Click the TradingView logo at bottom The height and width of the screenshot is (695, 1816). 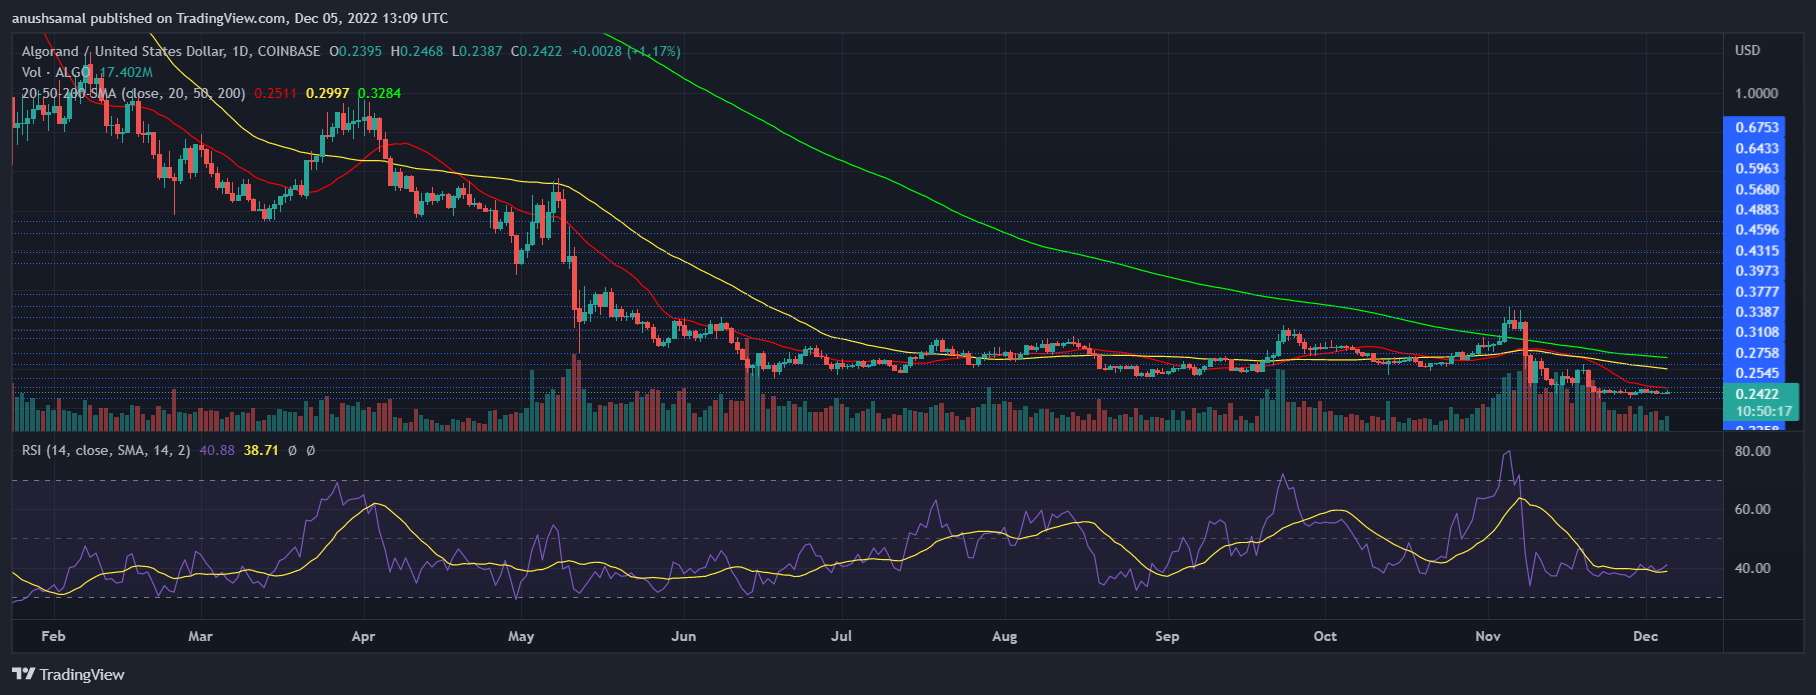(68, 675)
